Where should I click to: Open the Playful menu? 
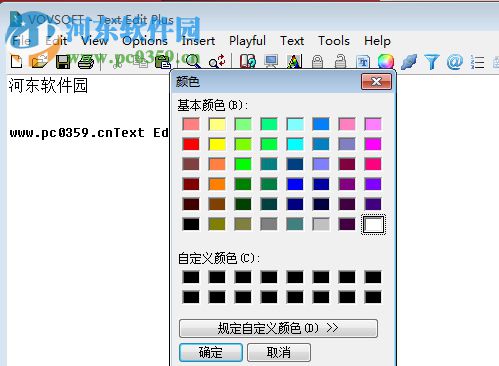tap(247, 41)
